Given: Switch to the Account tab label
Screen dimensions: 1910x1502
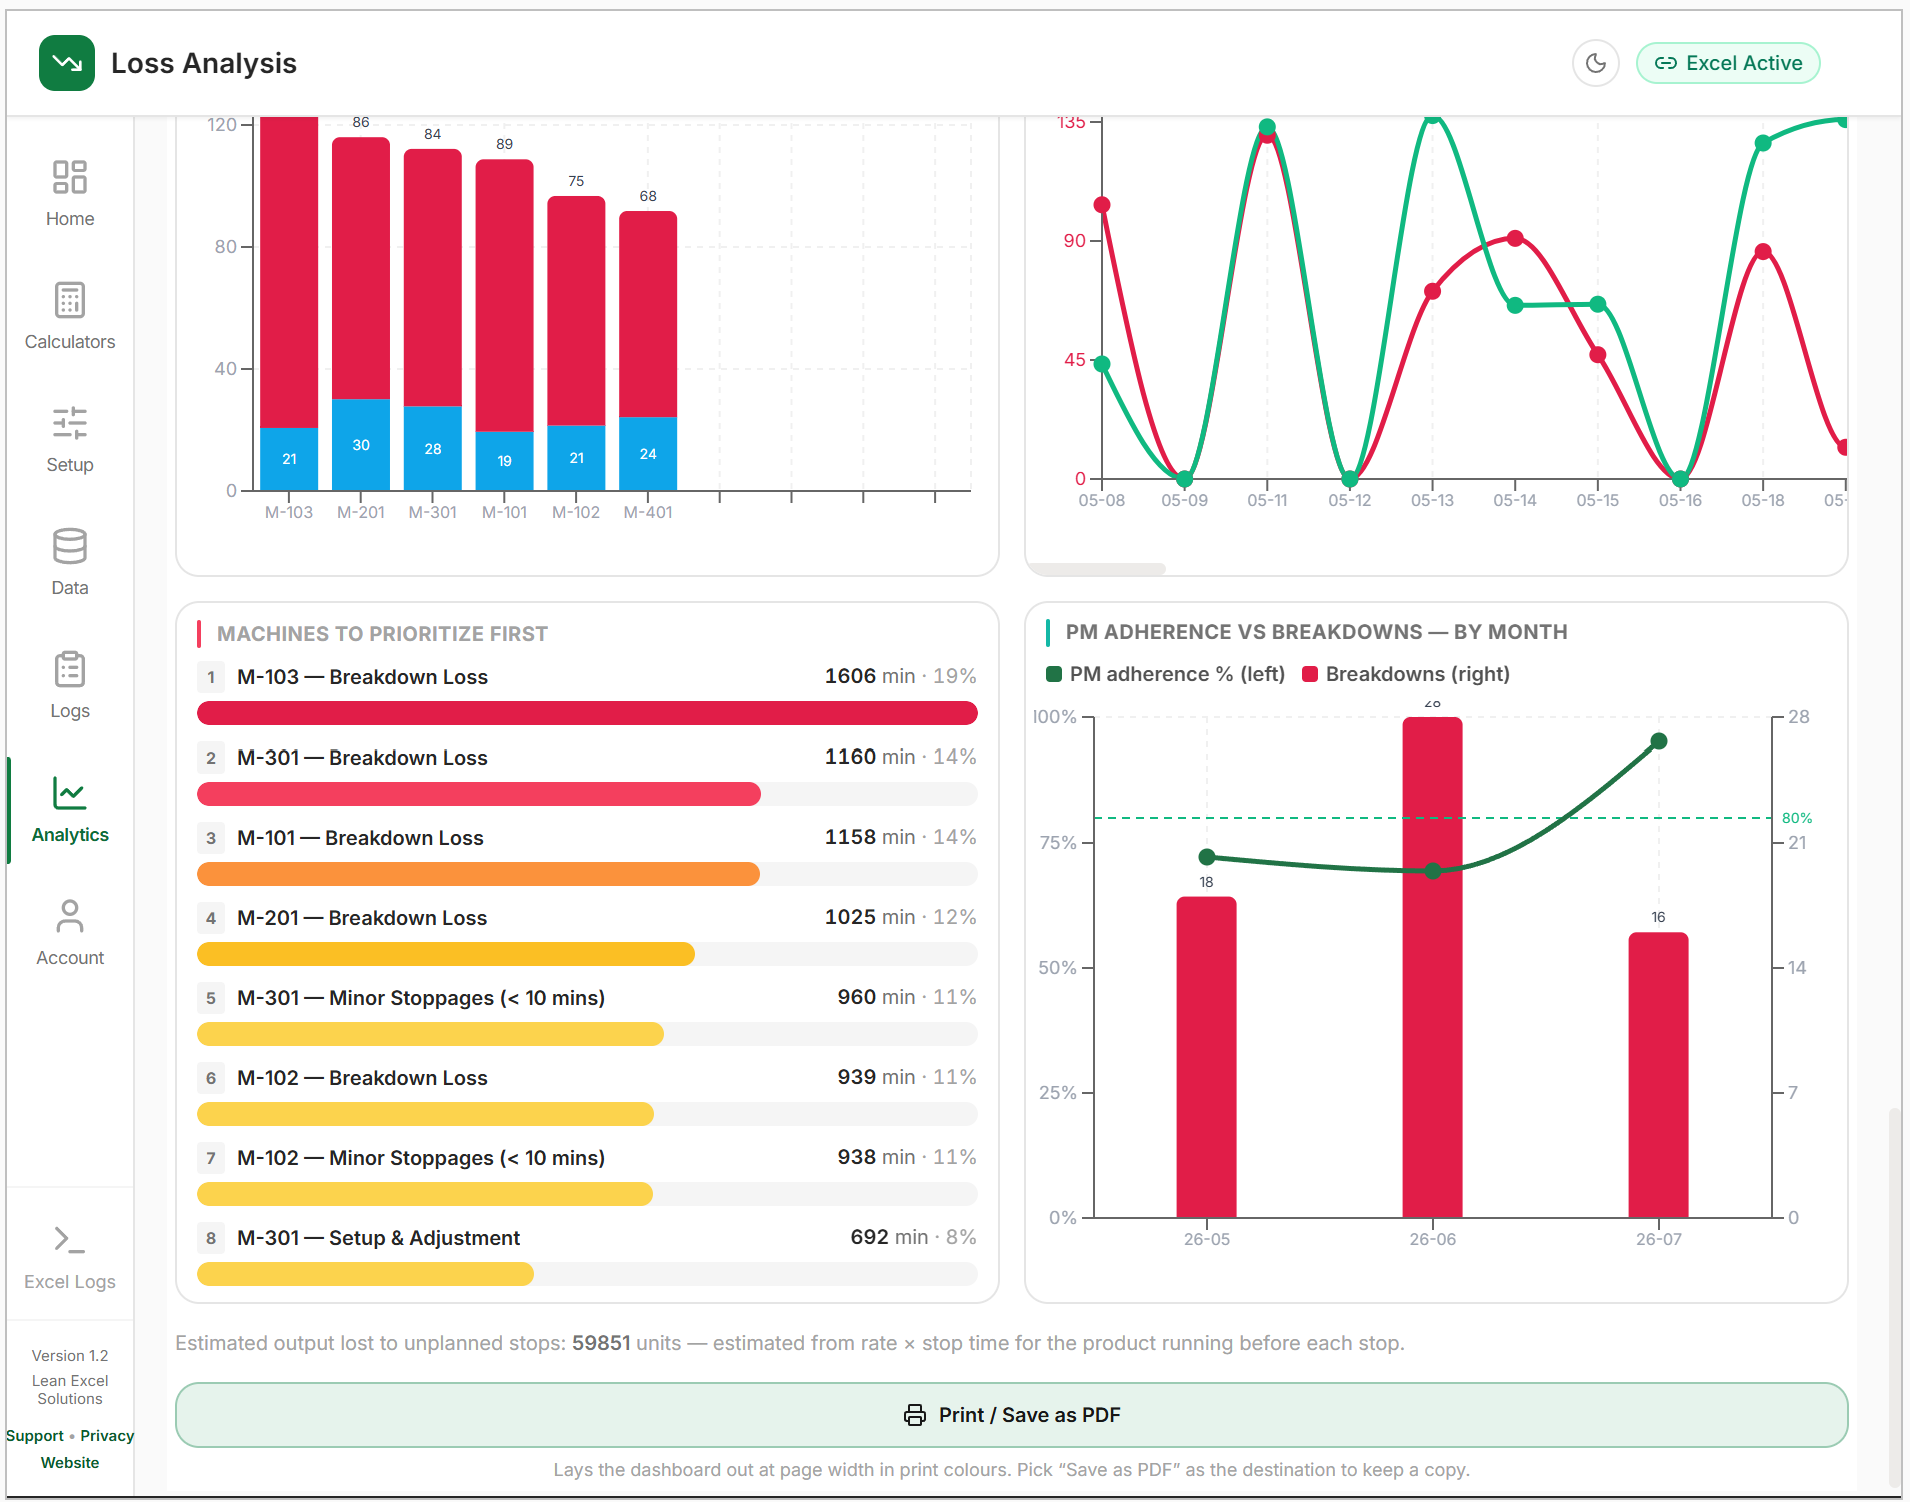Looking at the screenshot, I should 70,958.
